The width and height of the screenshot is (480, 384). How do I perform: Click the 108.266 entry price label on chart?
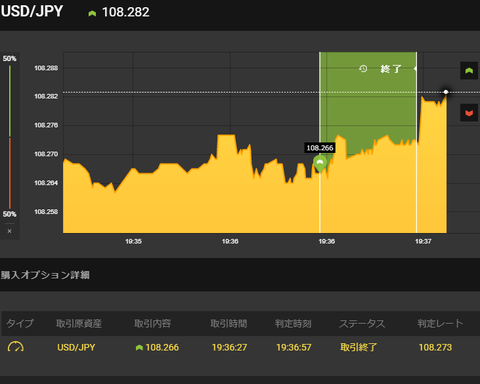click(x=320, y=148)
